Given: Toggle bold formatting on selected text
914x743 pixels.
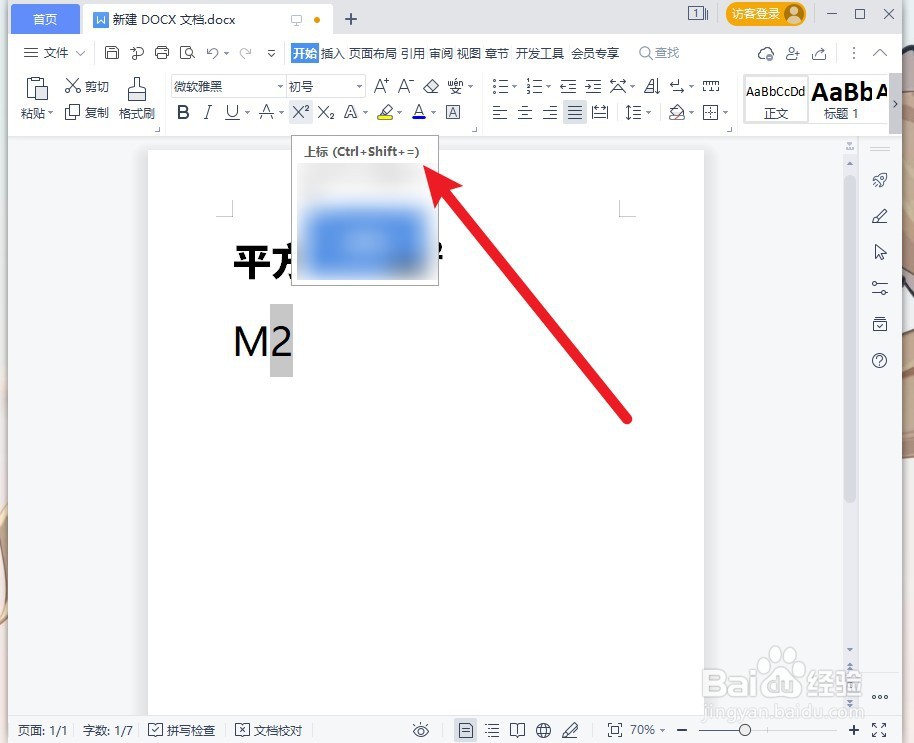Looking at the screenshot, I should click(x=183, y=112).
